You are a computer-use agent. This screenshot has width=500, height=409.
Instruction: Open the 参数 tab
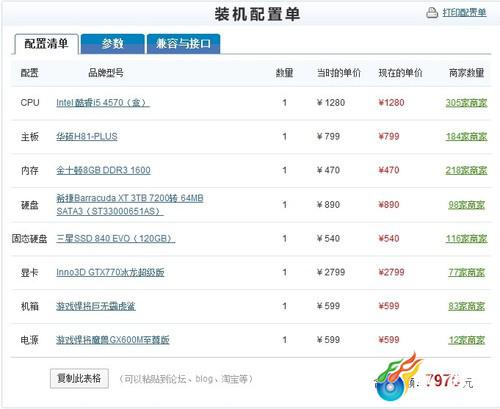pyautogui.click(x=113, y=44)
